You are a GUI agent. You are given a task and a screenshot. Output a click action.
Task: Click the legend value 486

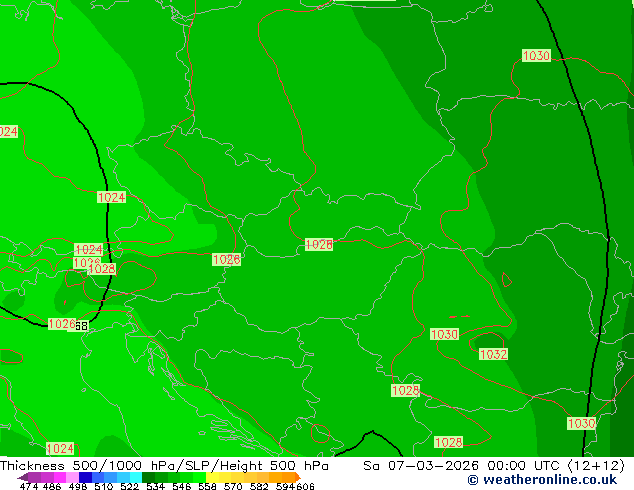(52, 486)
